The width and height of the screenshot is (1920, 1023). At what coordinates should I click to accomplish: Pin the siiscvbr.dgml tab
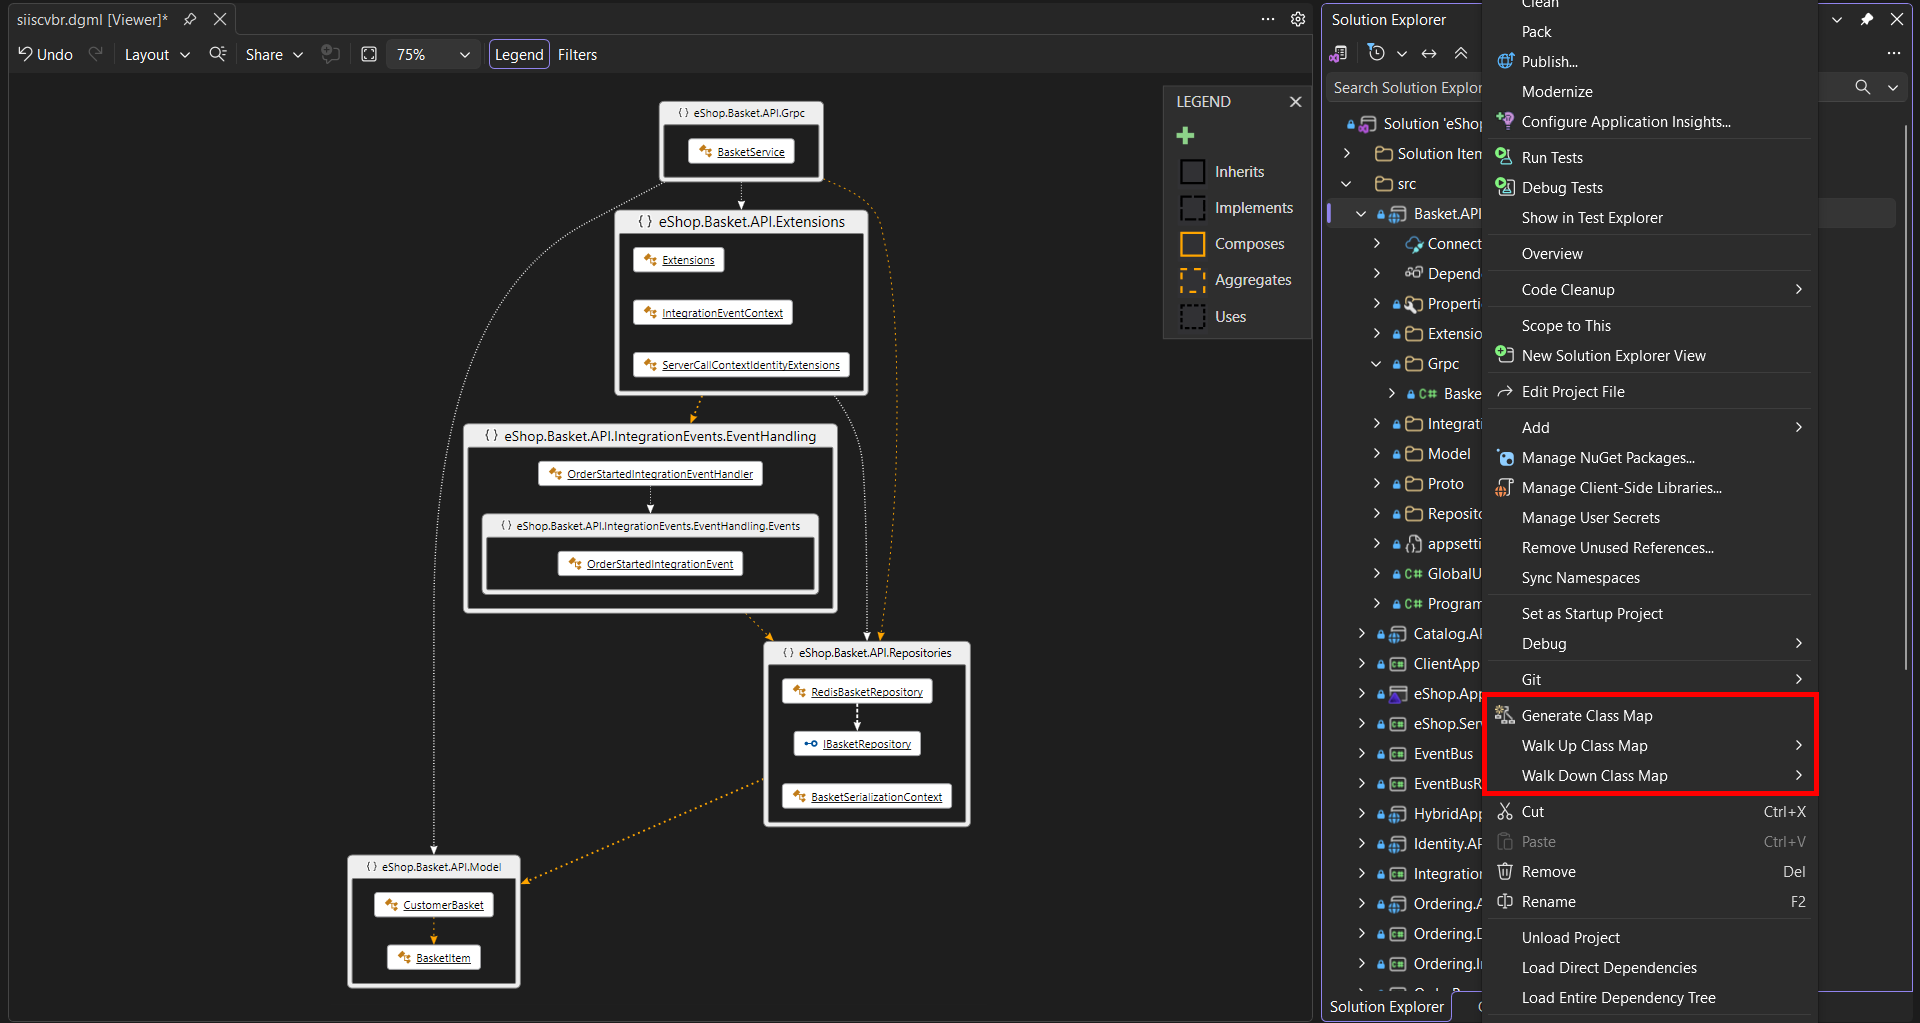[x=190, y=19]
